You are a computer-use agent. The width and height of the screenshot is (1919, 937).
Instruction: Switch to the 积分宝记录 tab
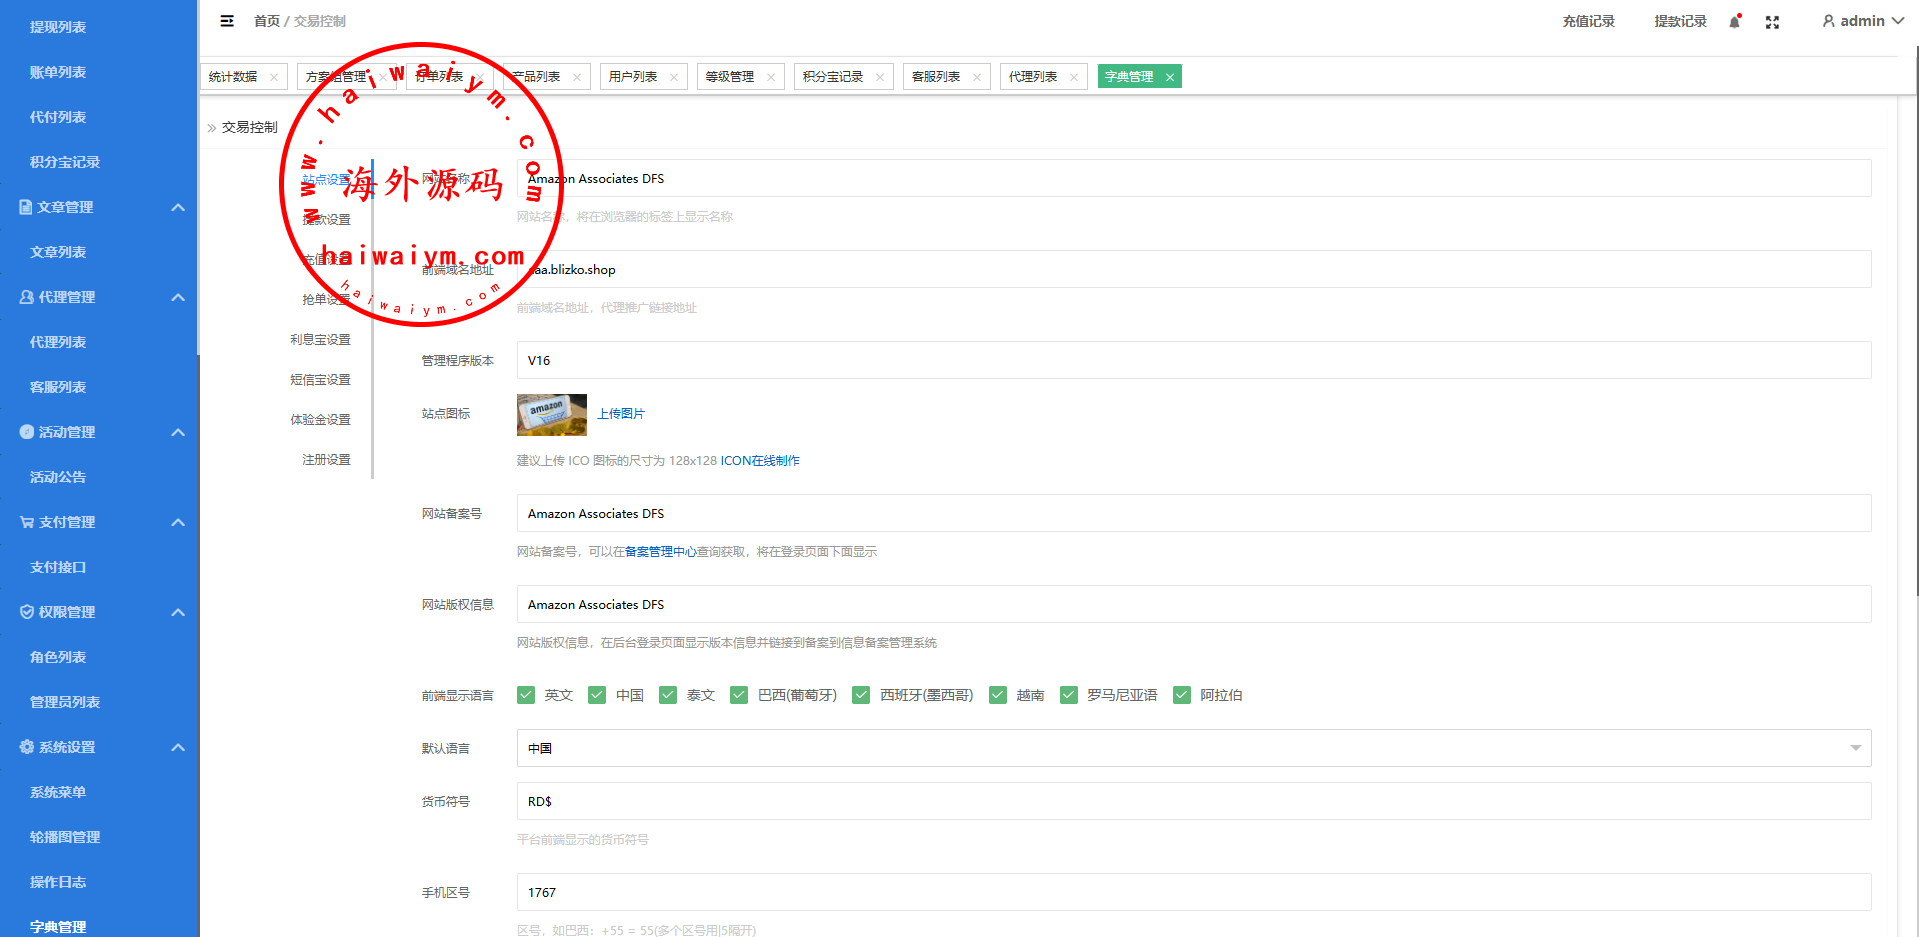[832, 77]
